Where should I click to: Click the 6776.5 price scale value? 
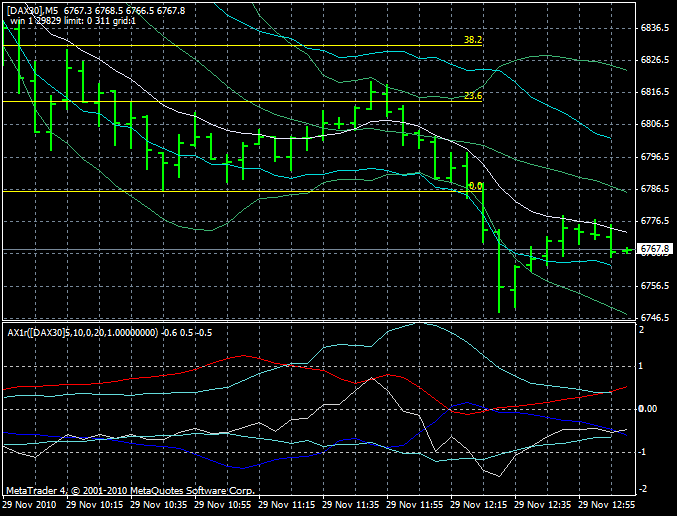point(655,222)
